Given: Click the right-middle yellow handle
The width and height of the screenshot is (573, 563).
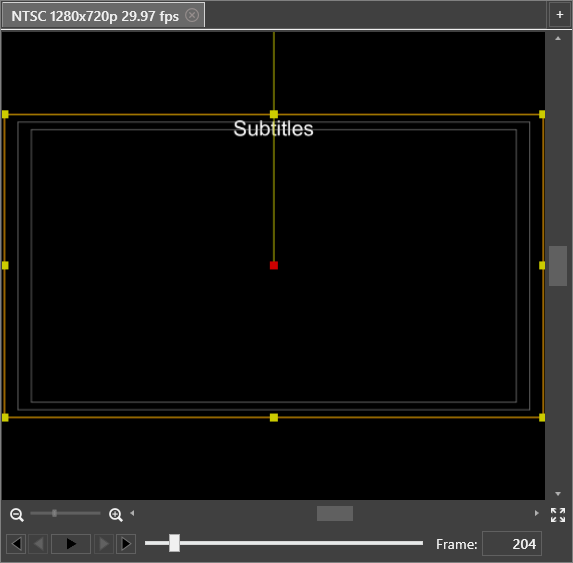Looking at the screenshot, I should click(542, 265).
